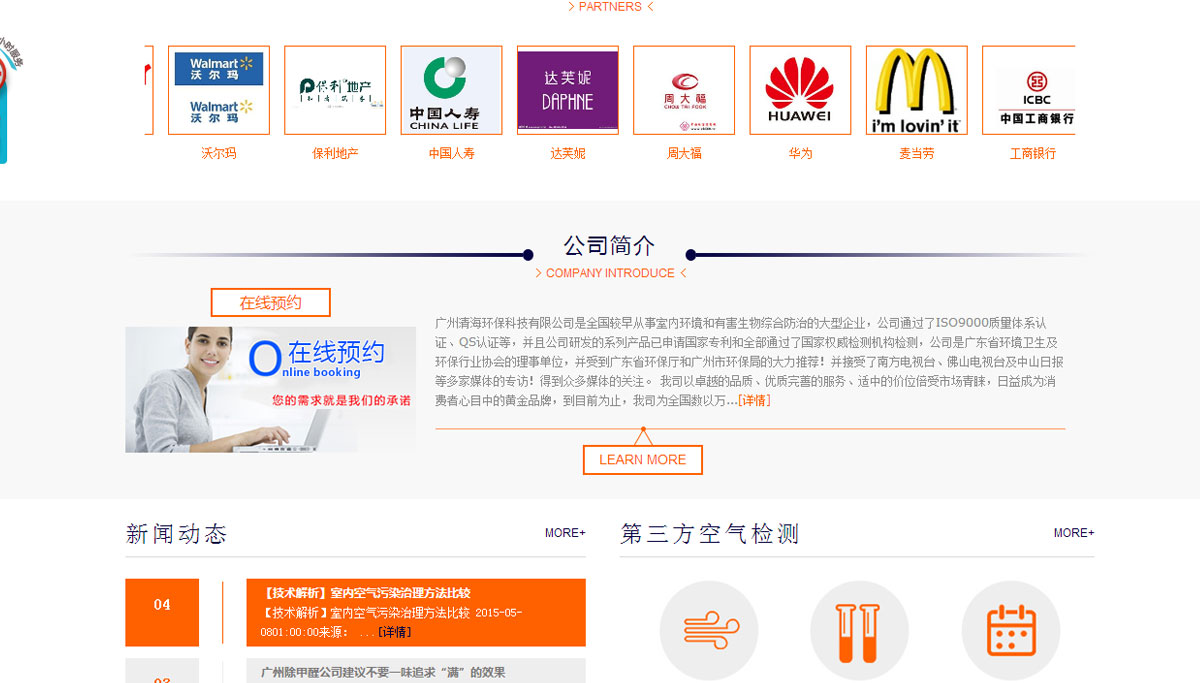
Task: Select the Huawei logo thumbnail
Action: coord(800,90)
